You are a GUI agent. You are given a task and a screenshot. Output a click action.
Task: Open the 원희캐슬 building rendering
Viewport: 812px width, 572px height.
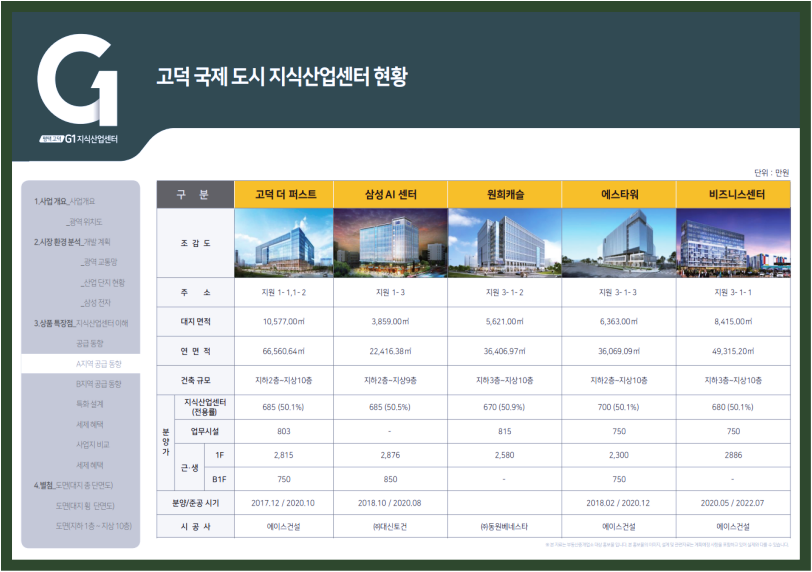[504, 243]
